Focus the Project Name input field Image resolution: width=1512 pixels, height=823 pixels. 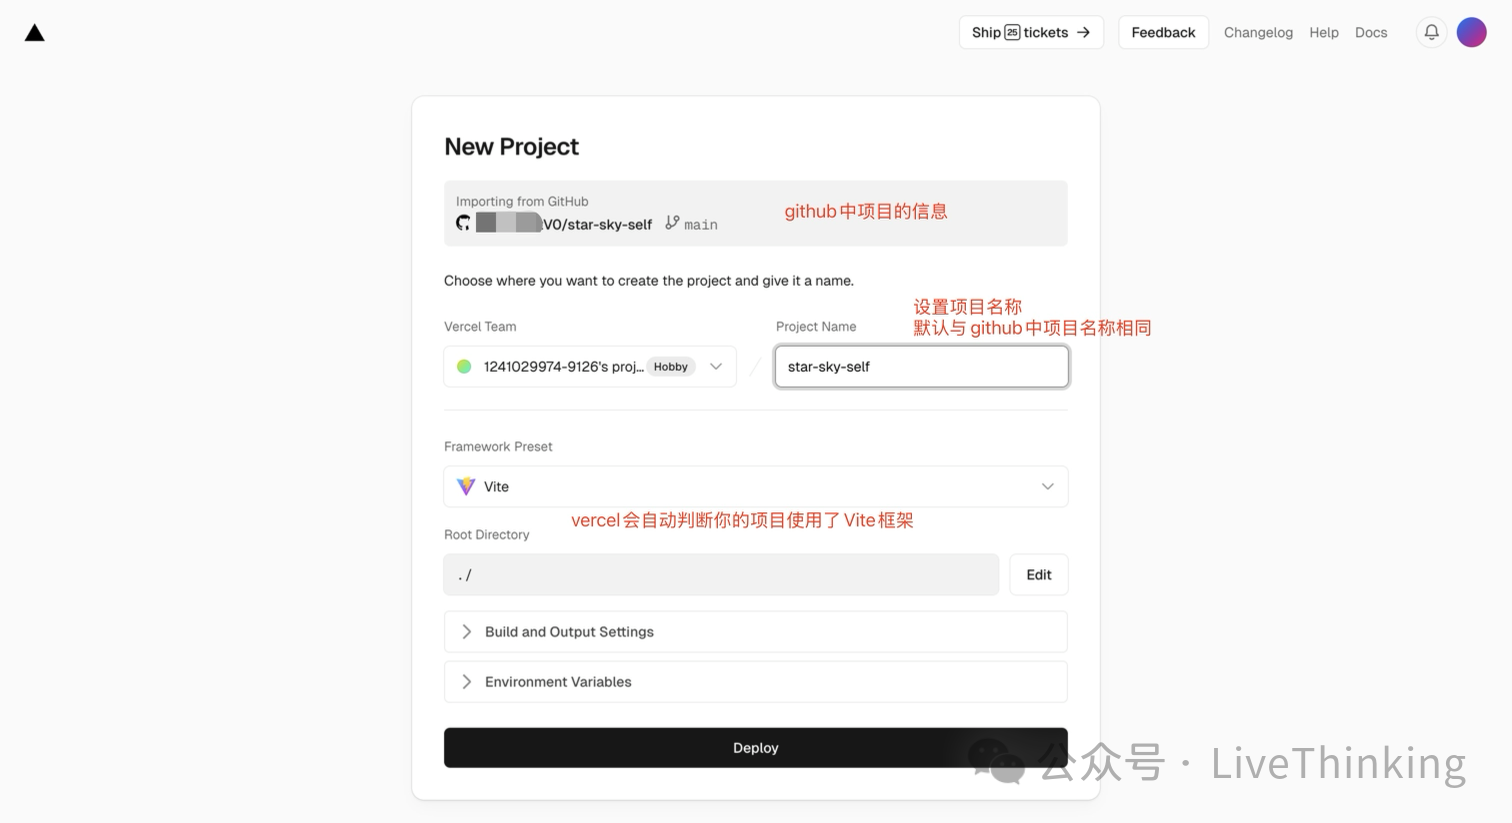(921, 367)
